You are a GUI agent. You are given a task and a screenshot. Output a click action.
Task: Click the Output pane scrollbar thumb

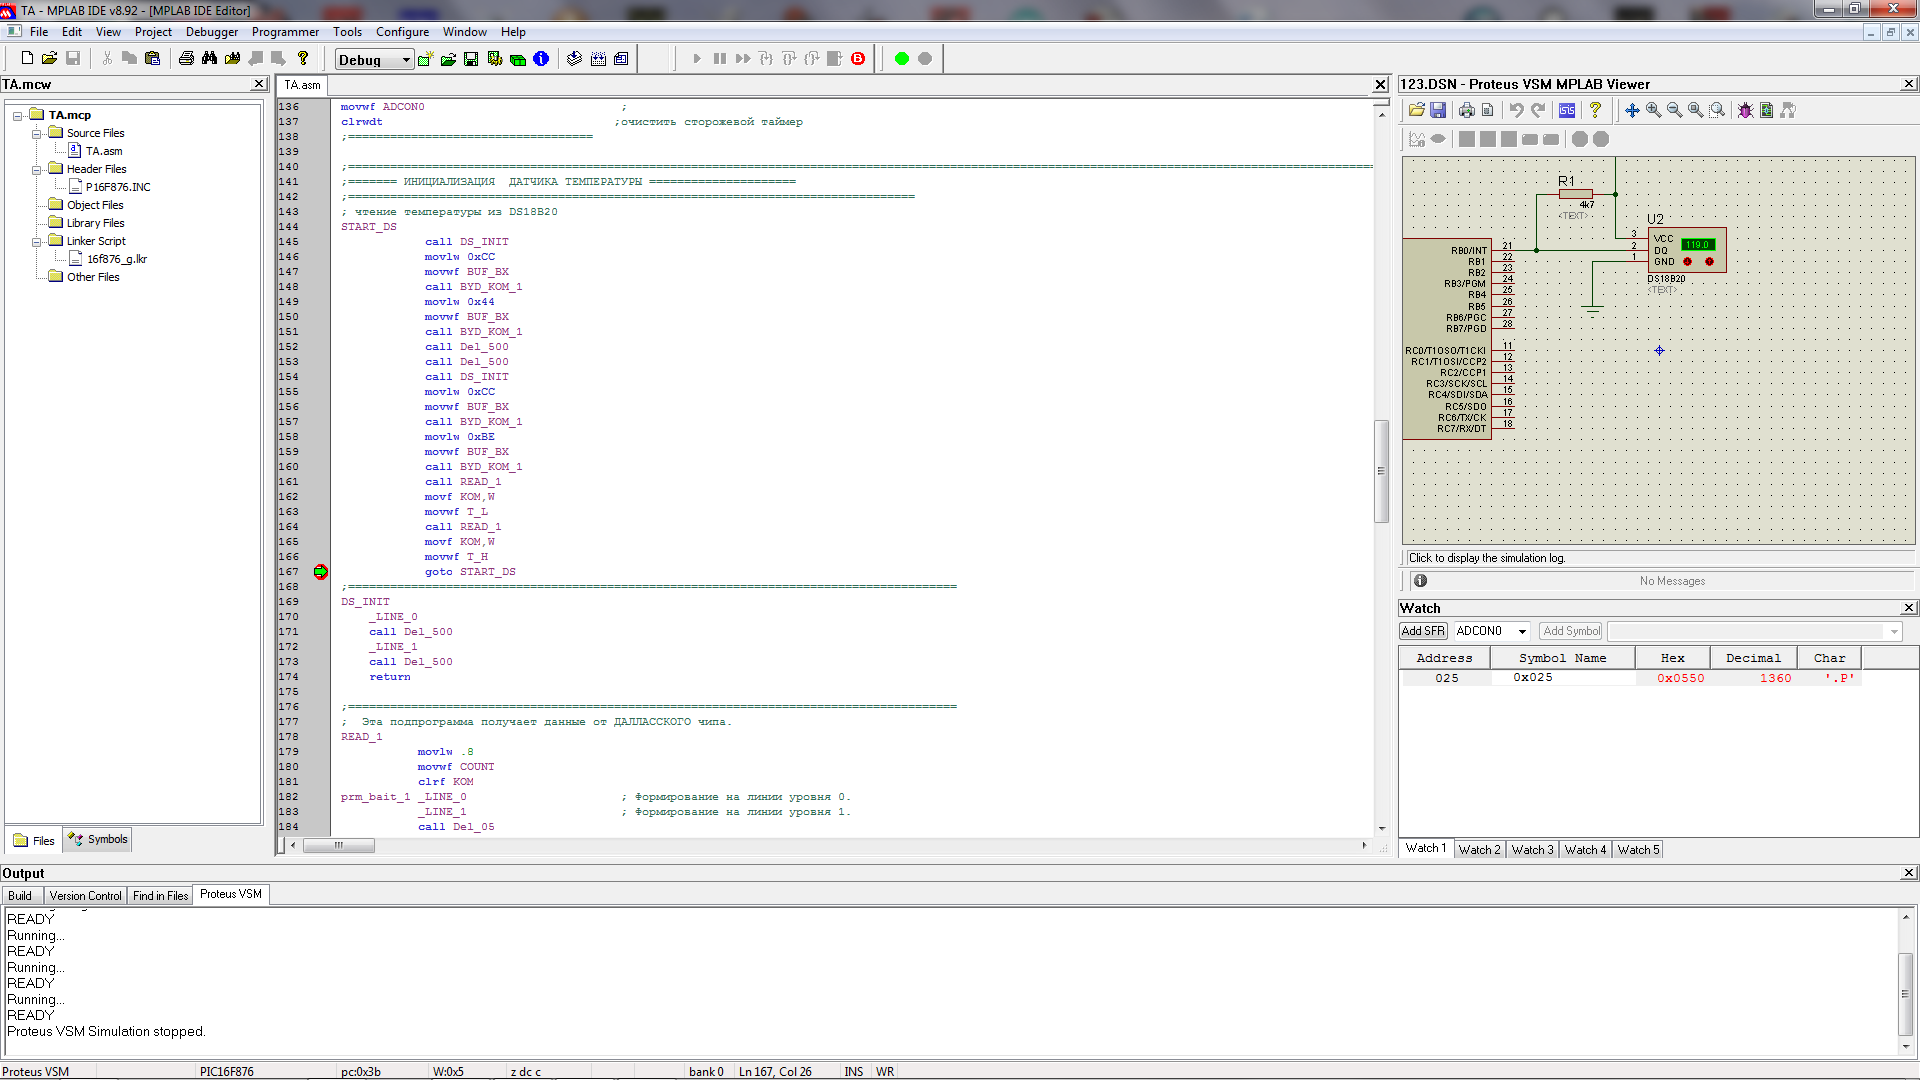click(x=1906, y=995)
